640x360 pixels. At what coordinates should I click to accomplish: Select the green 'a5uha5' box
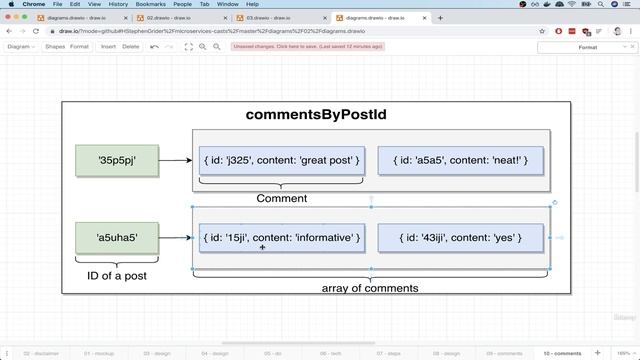click(x=117, y=238)
